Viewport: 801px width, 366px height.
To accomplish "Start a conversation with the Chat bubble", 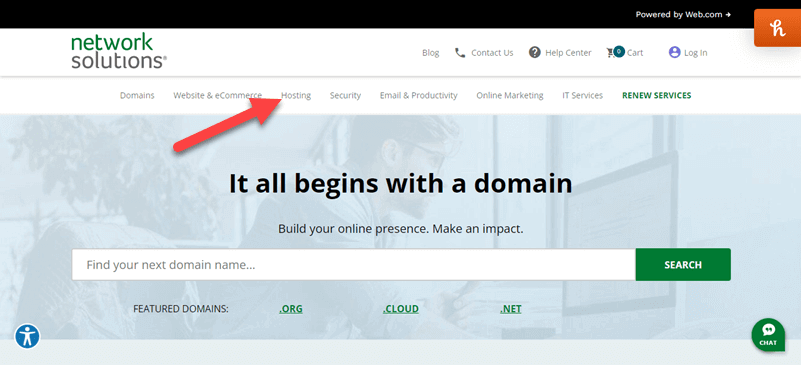I will (768, 335).
